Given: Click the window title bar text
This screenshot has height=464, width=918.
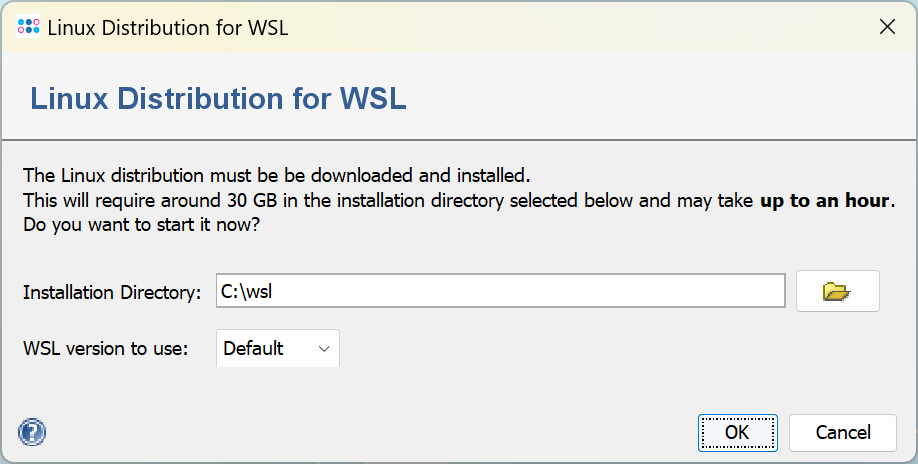Looking at the screenshot, I should coord(168,27).
